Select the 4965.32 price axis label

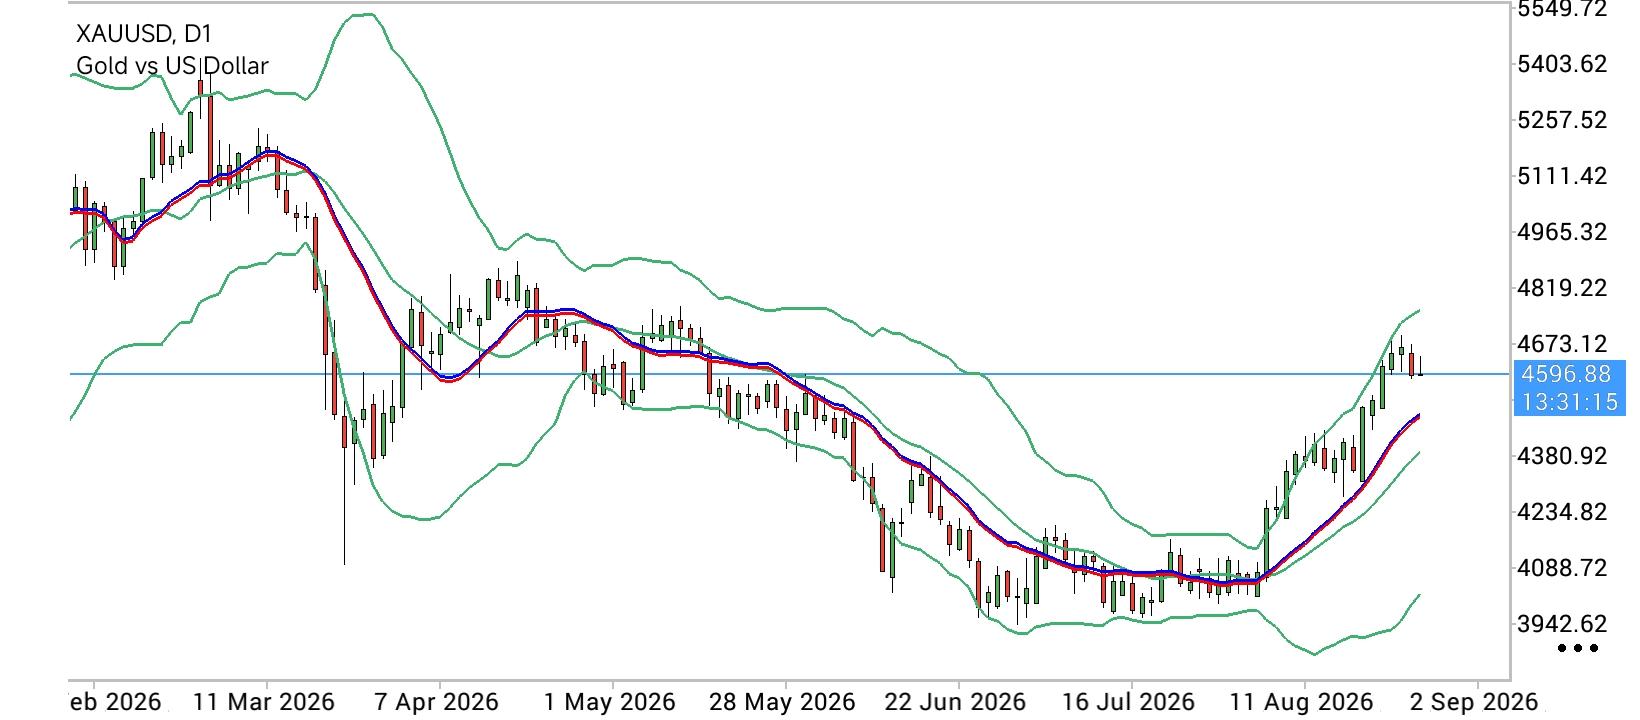pos(1562,232)
